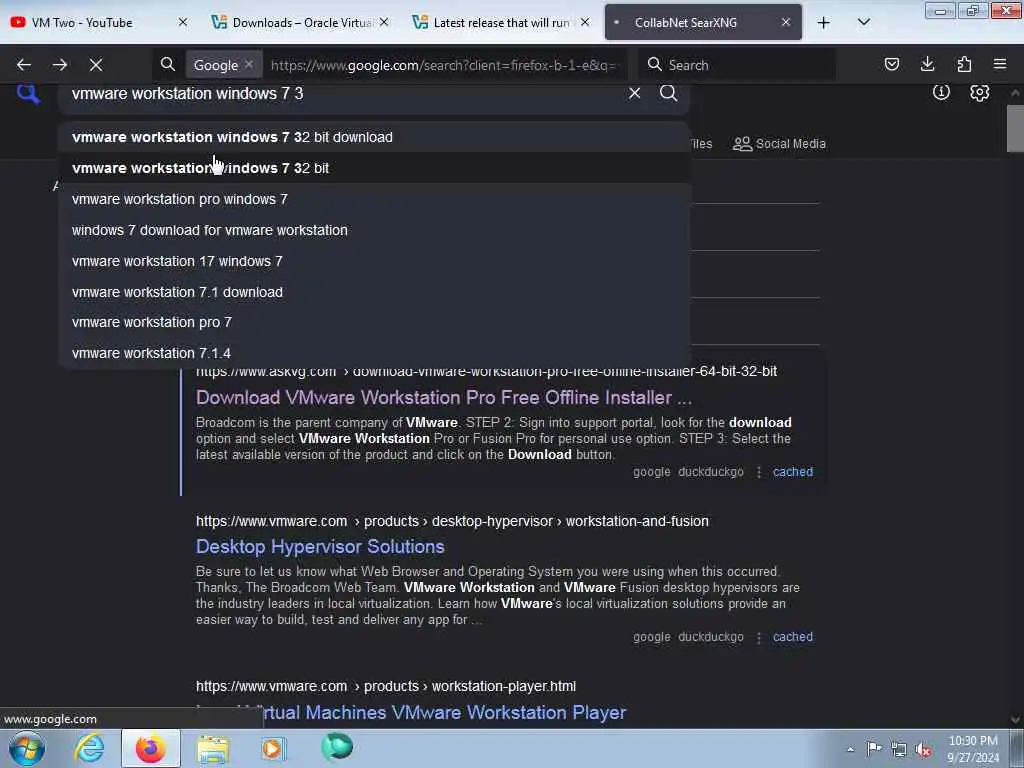The width and height of the screenshot is (1024, 768).
Task: Choose suggestion 'vmware workstation 17 windows 7'
Action: pyautogui.click(x=374, y=261)
